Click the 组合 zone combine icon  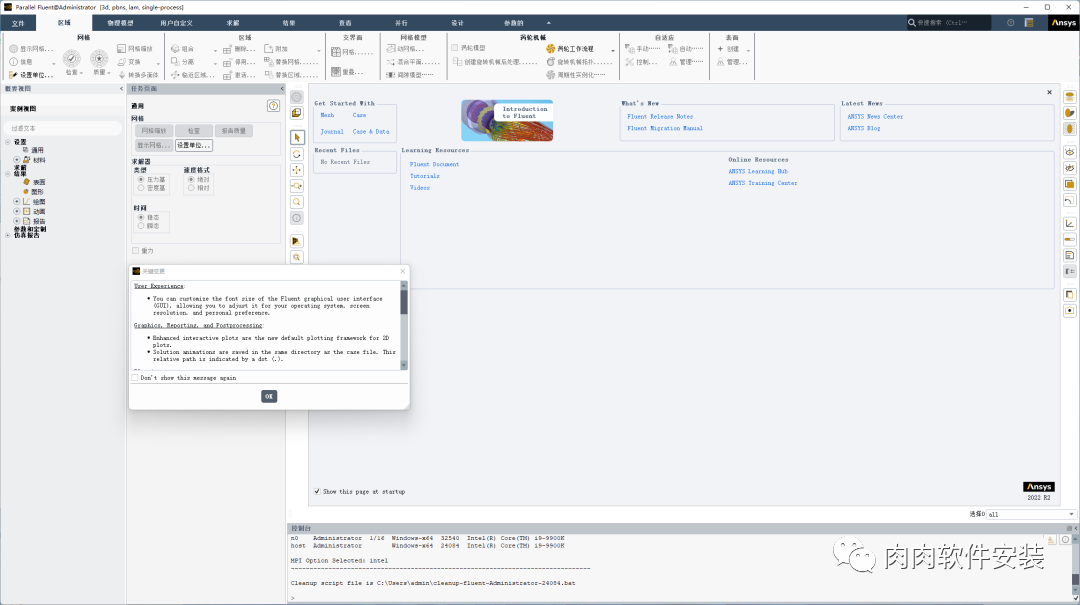[x=175, y=49]
